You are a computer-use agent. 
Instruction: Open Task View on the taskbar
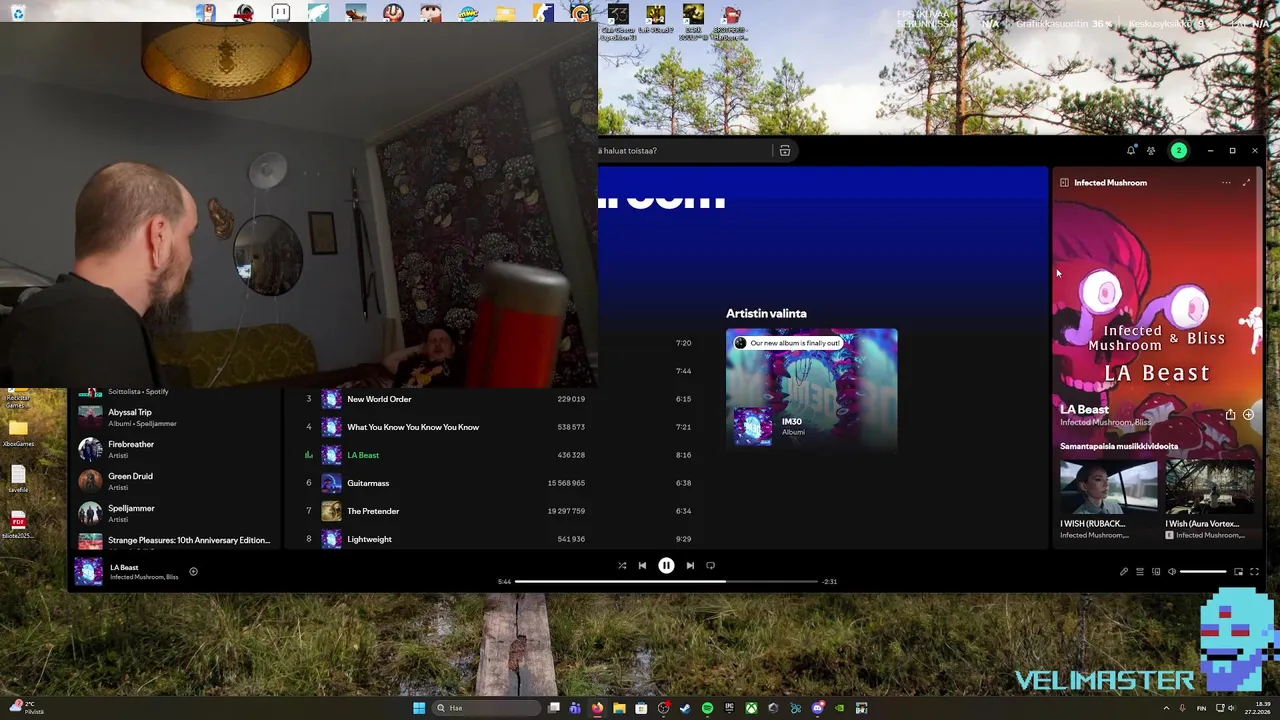pos(553,708)
